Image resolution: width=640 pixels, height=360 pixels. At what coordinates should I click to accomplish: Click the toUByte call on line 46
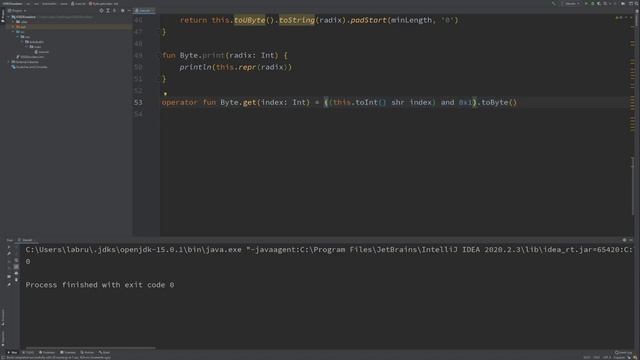tap(249, 20)
